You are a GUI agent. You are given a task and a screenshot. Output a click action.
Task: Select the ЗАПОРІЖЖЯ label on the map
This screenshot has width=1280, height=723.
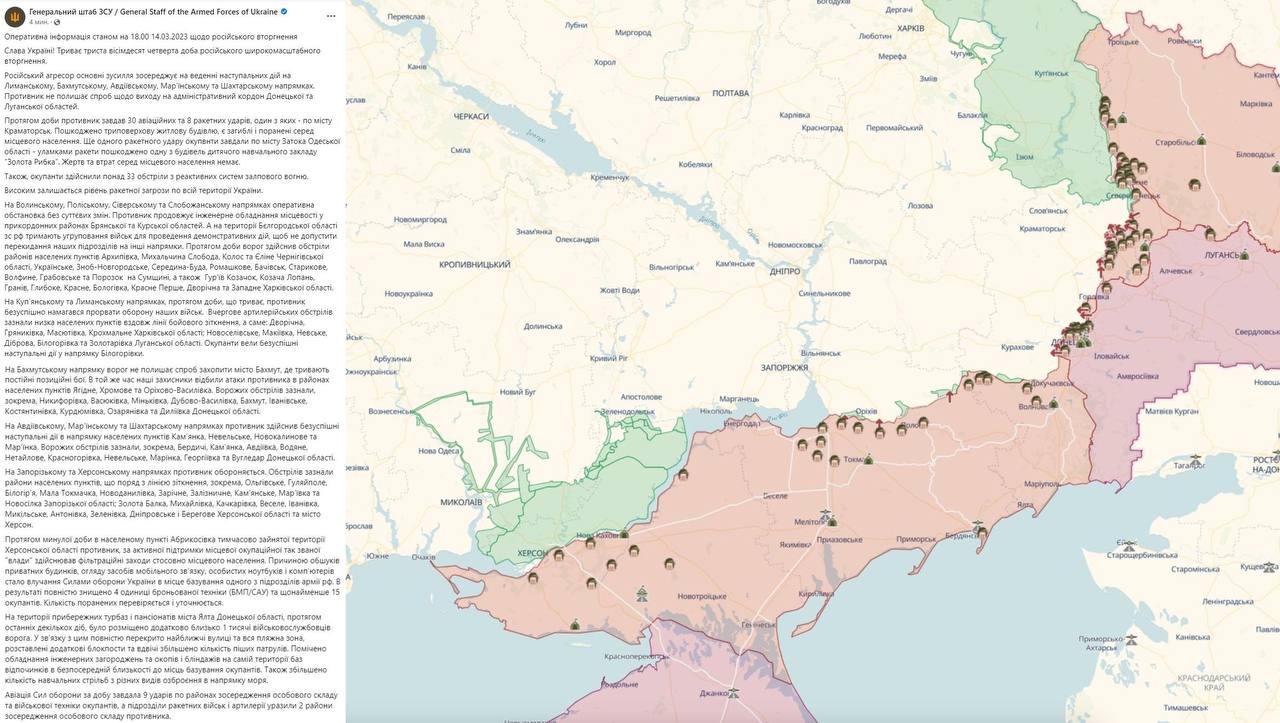[x=787, y=368]
